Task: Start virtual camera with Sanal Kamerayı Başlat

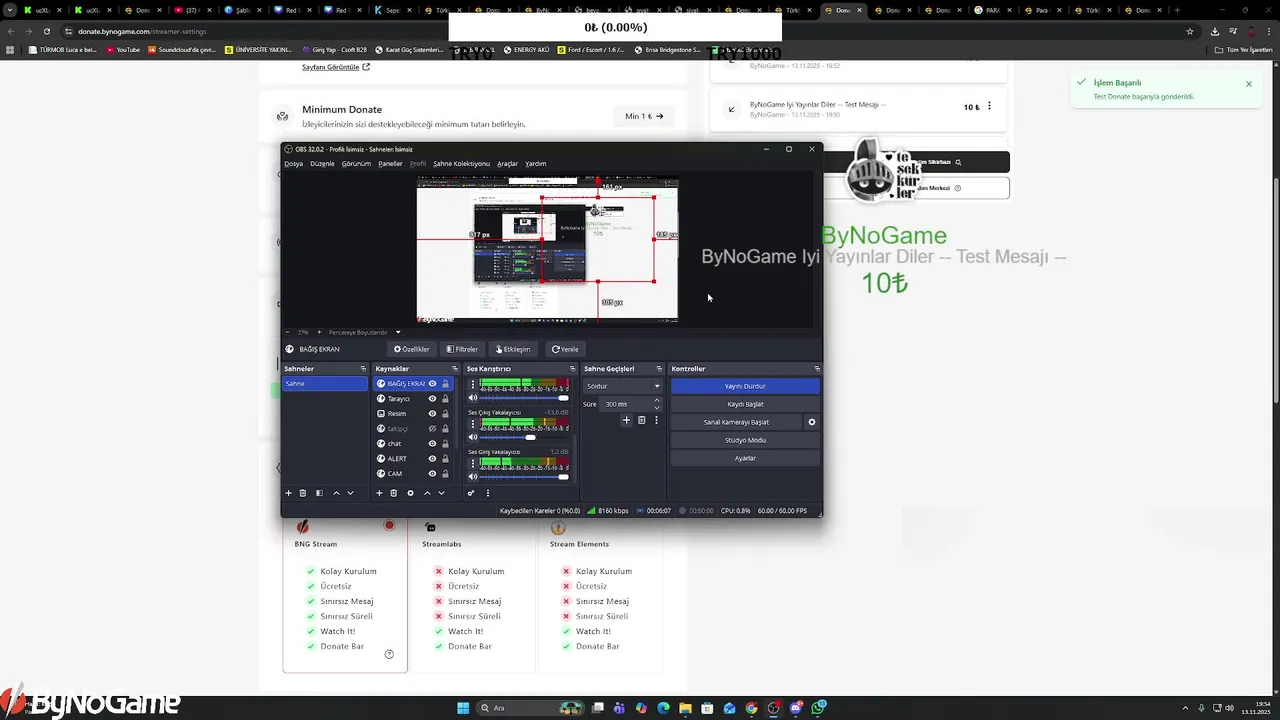Action: (x=736, y=422)
